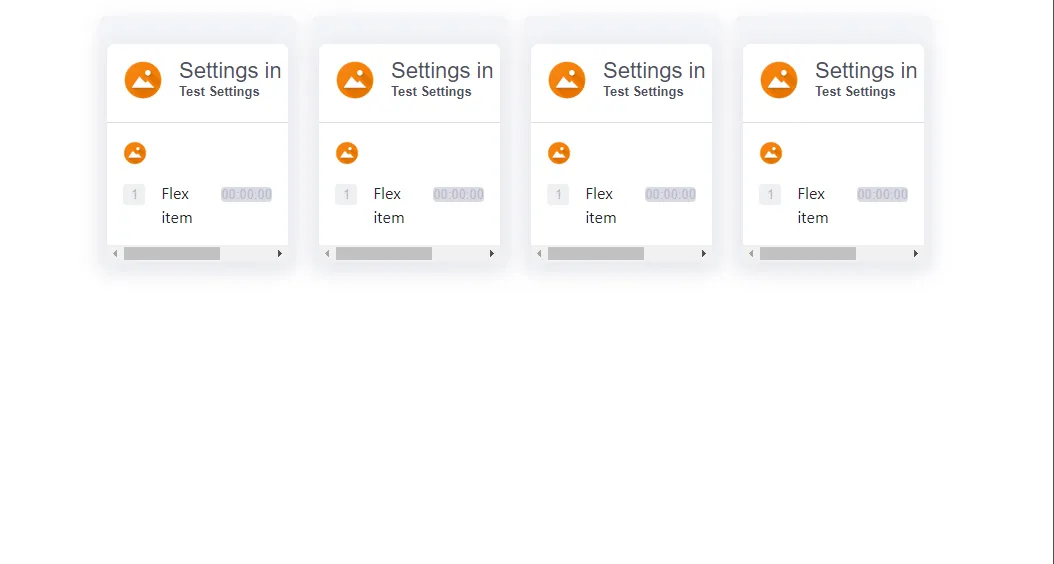Click the "Flex item" text in fourth card

pos(812,205)
